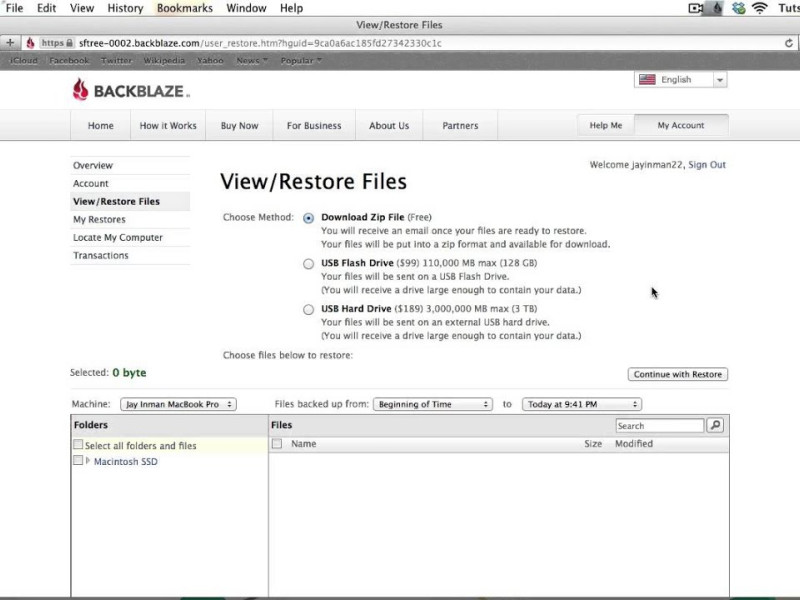
Task: Open Buy Now nav tab
Action: 239,126
